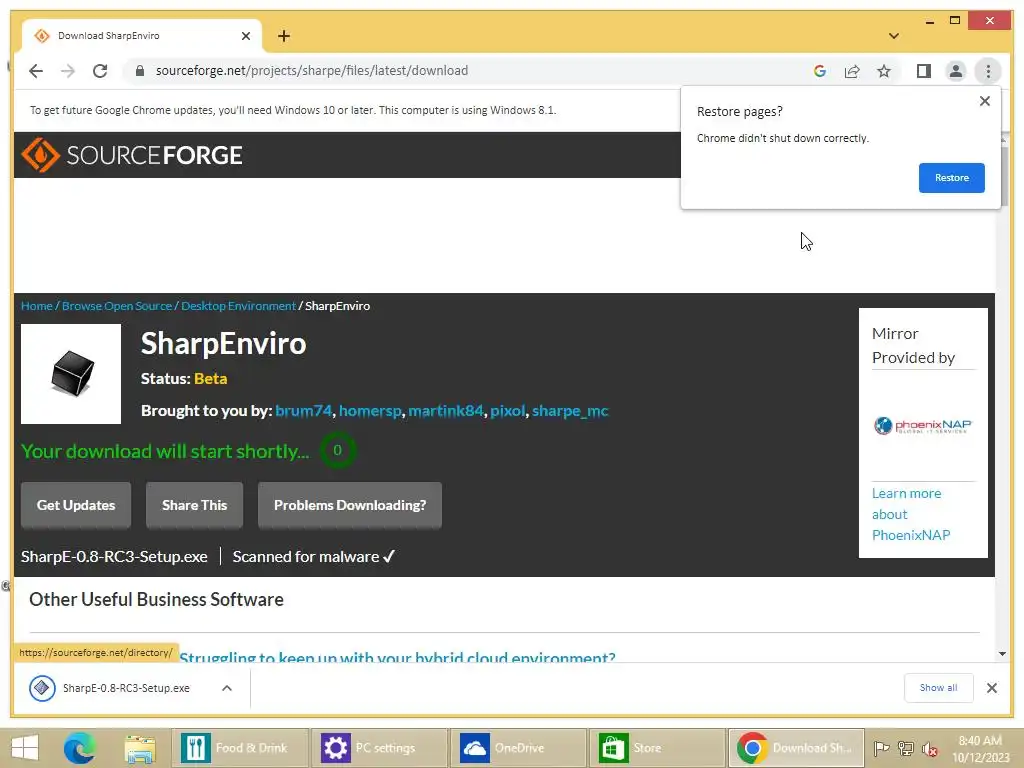Share this page via share icon
This screenshot has width=1024, height=768.
(x=852, y=71)
